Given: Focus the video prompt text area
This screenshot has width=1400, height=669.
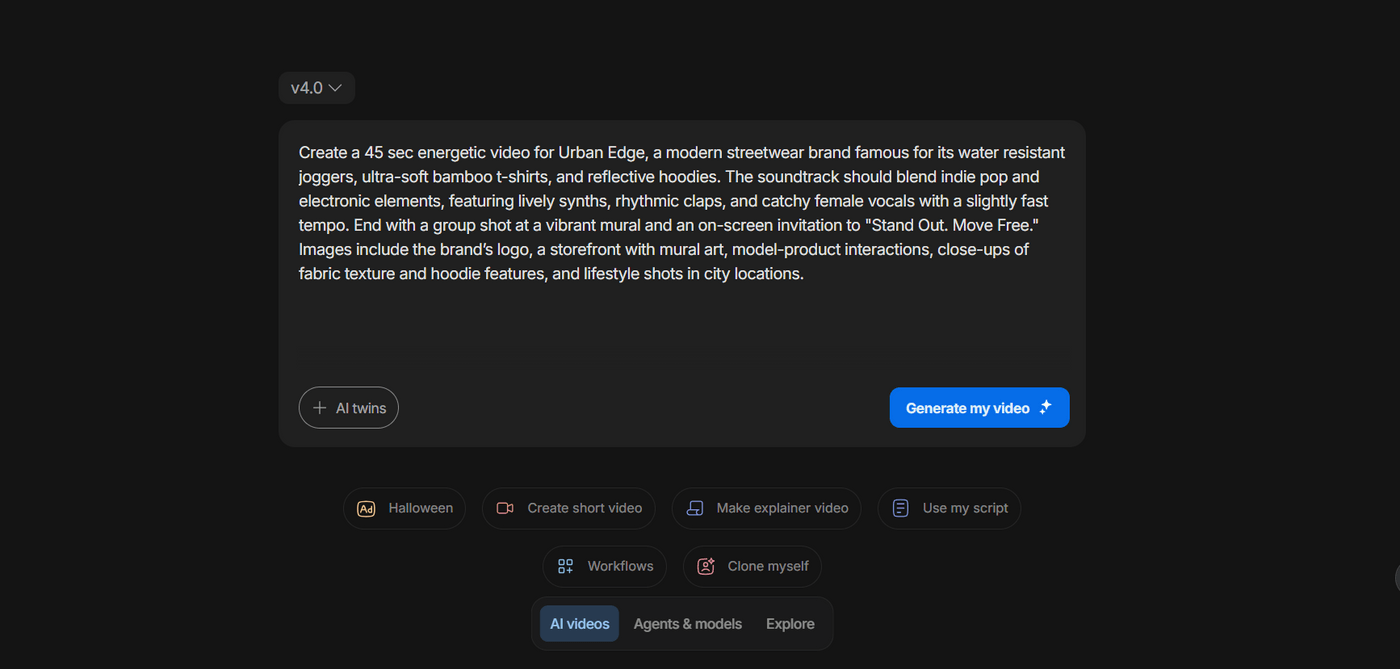Looking at the screenshot, I should tap(682, 320).
